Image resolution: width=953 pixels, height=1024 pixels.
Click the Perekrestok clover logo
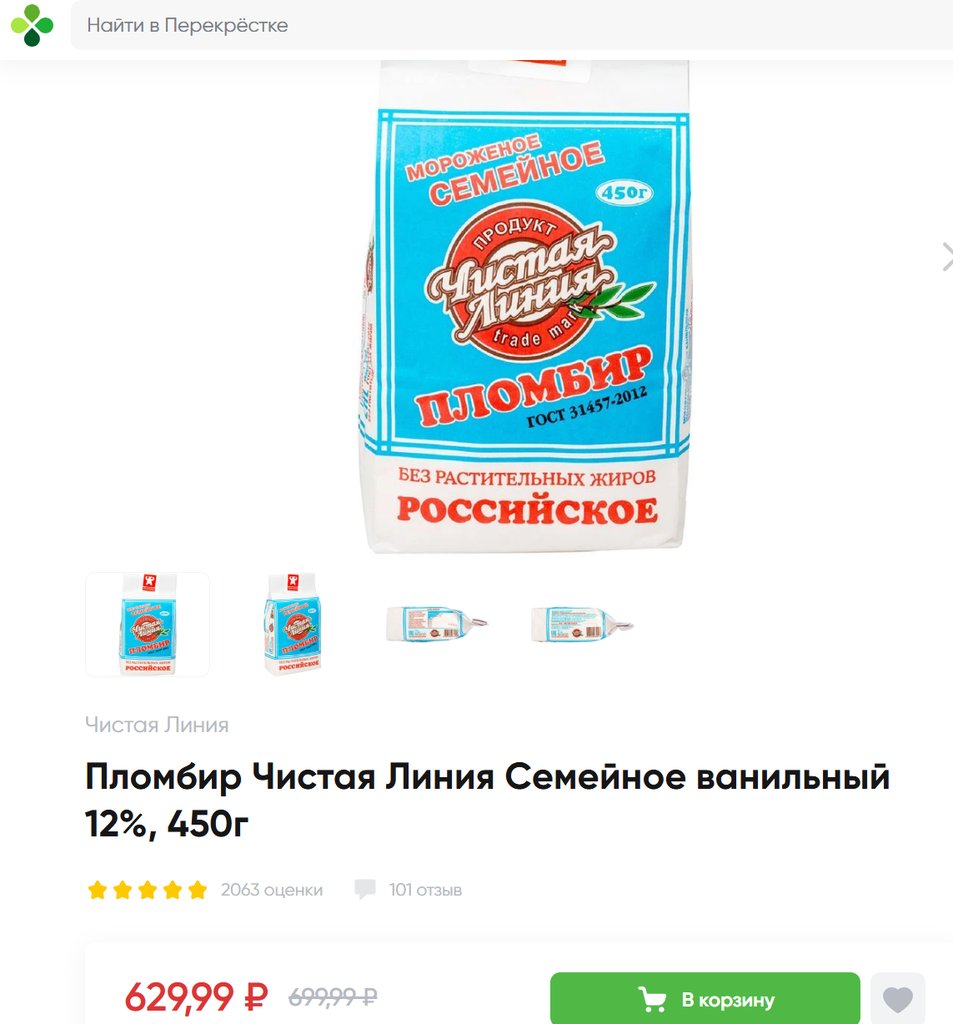(x=31, y=25)
